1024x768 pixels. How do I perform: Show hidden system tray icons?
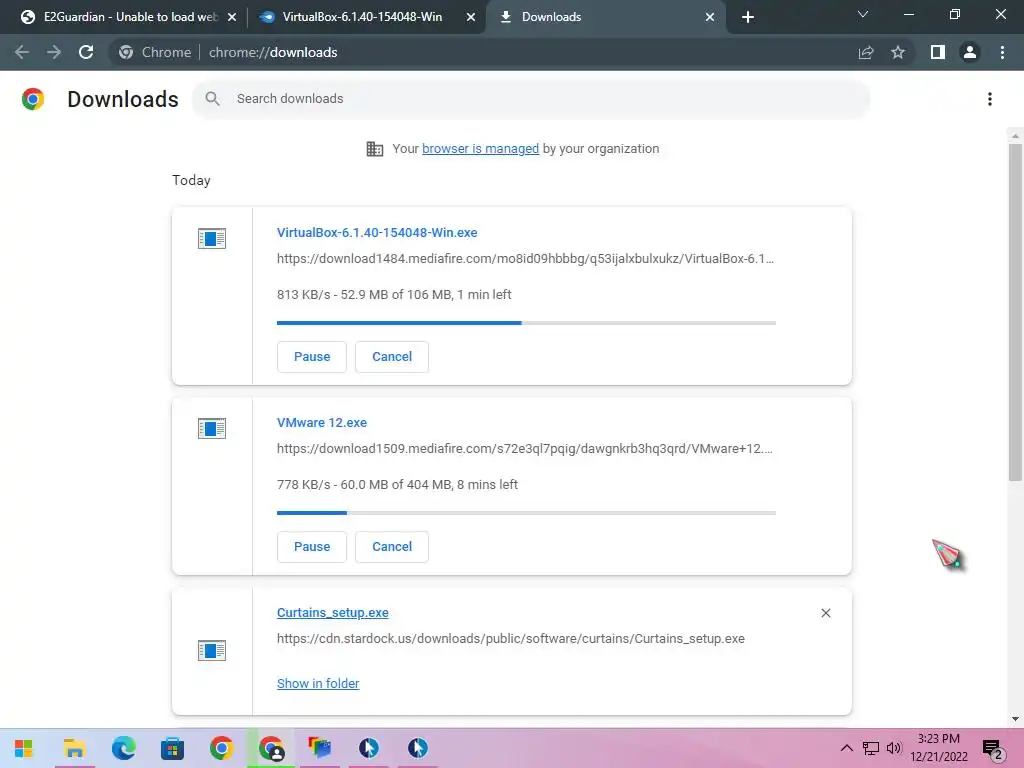[846, 748]
